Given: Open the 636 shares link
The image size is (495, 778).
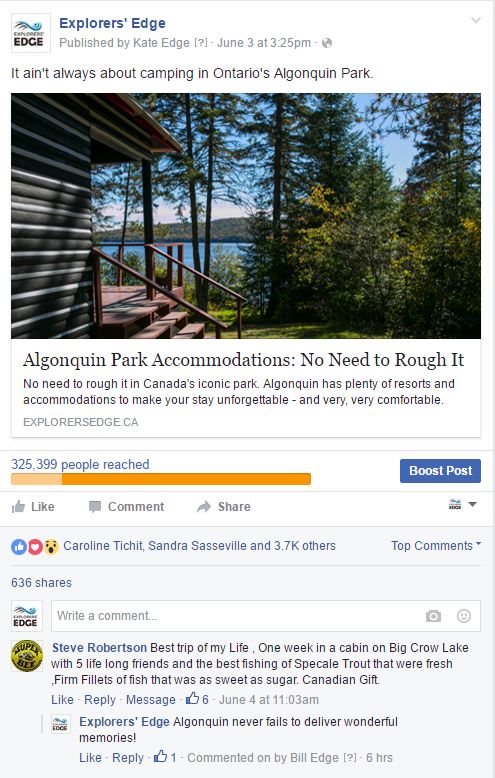Looking at the screenshot, I should [x=41, y=583].
